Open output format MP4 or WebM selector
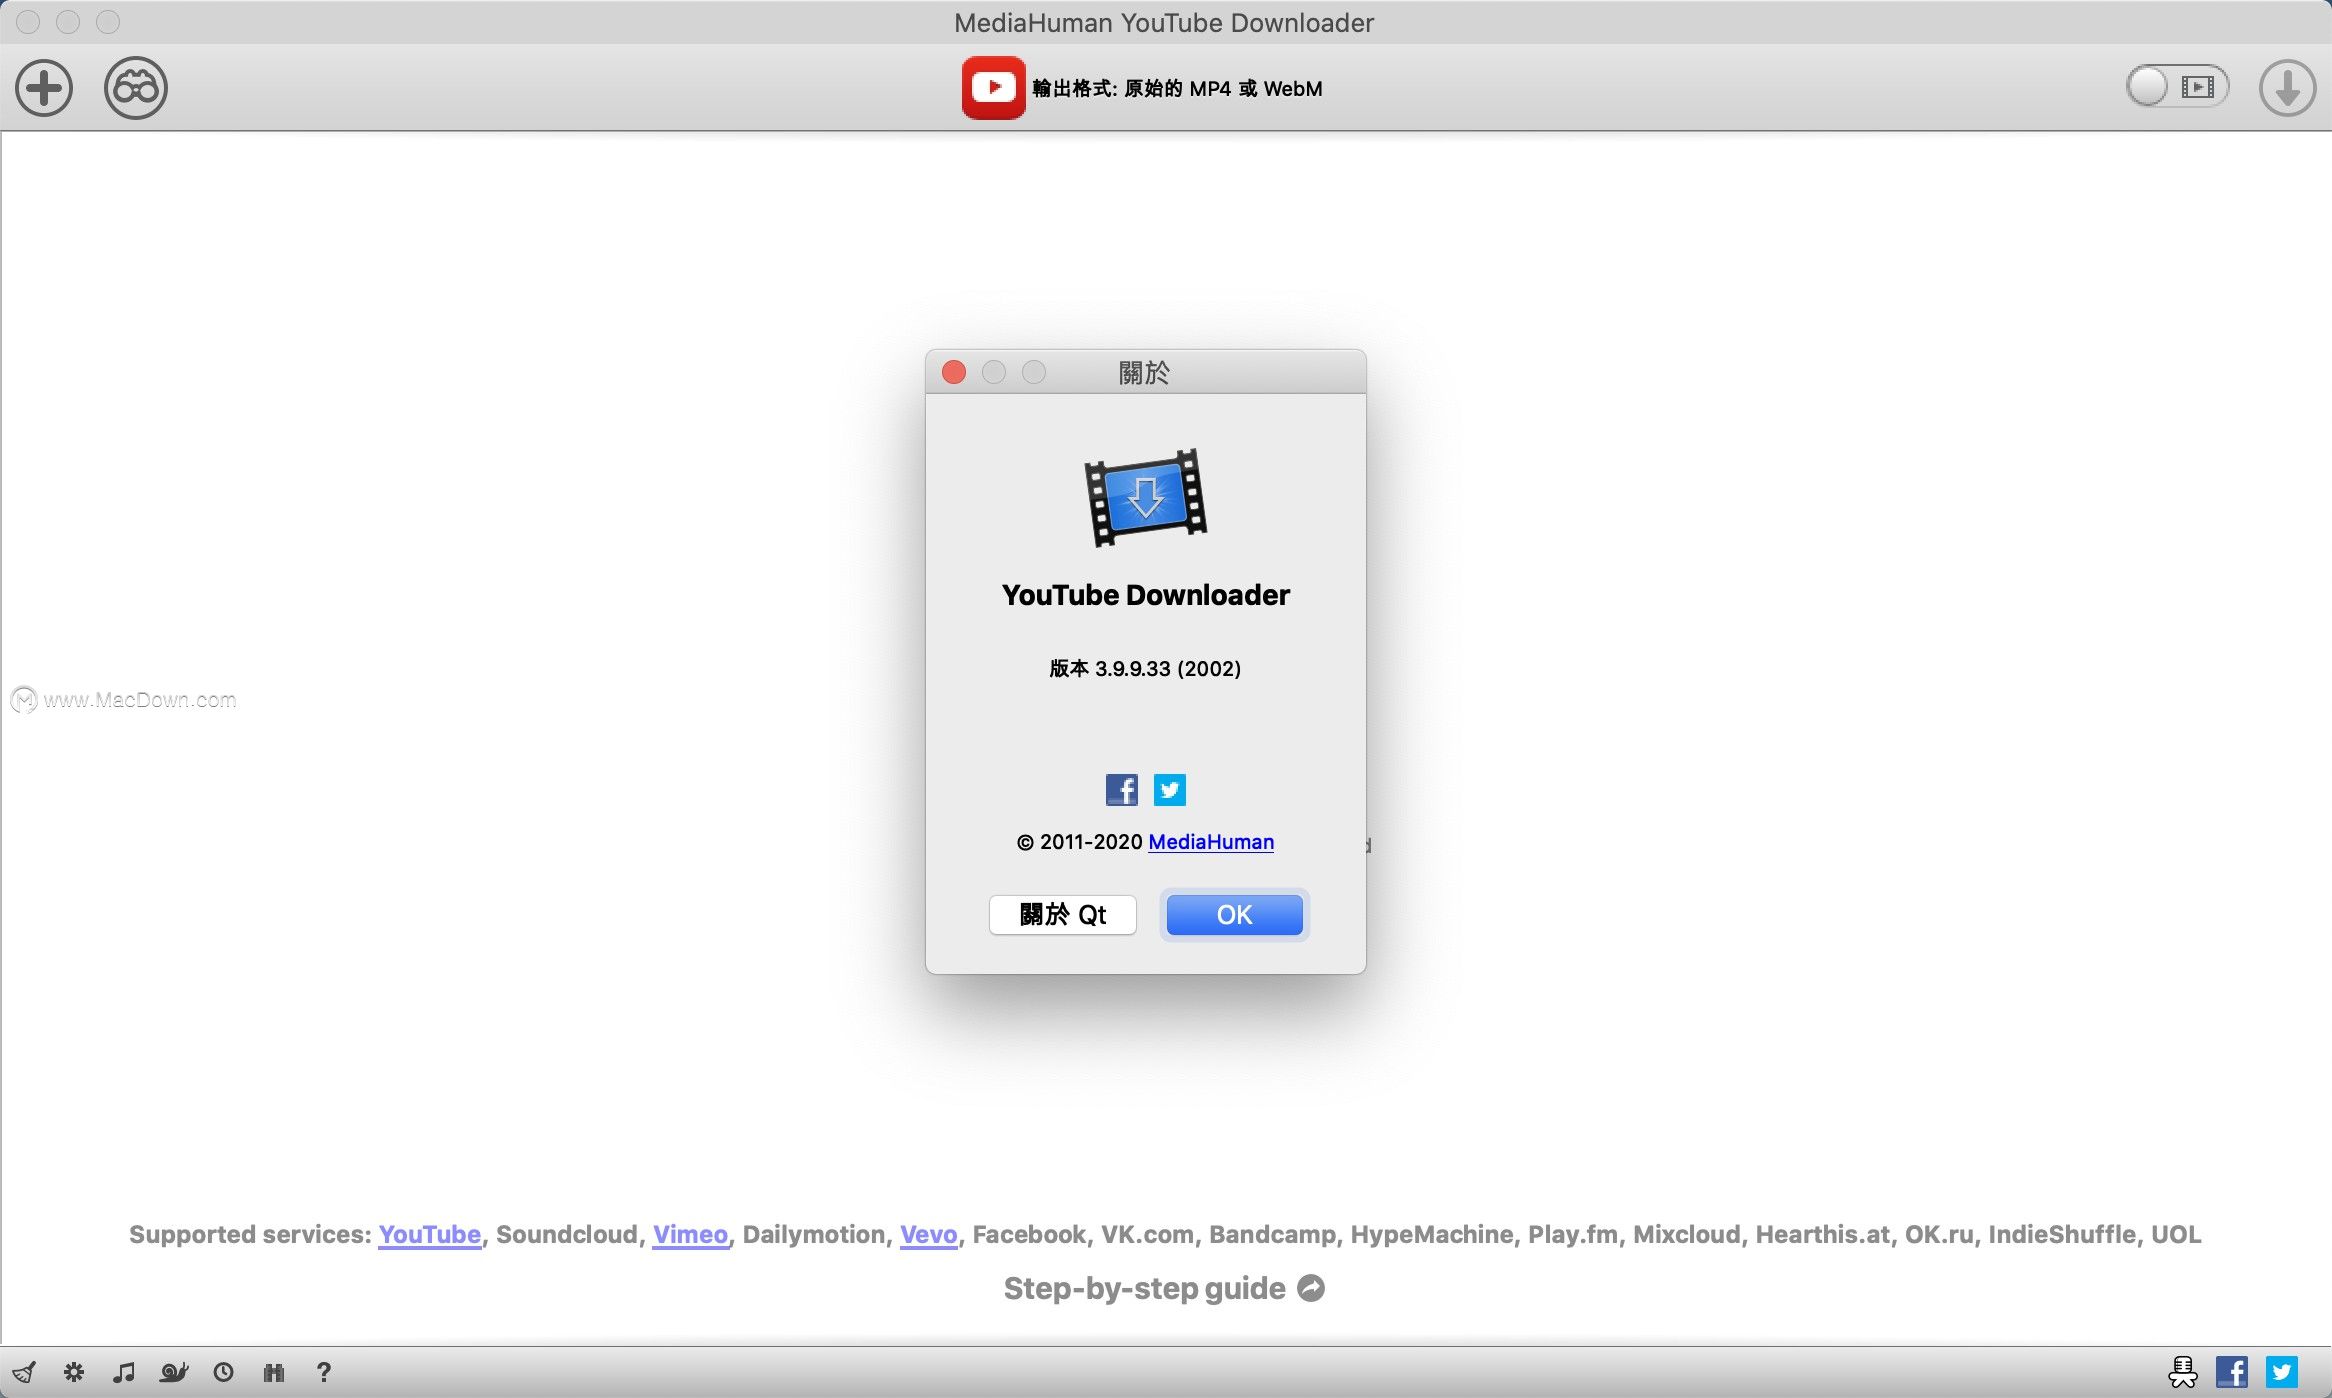Screen dimensions: 2332x1398 tap(1177, 88)
